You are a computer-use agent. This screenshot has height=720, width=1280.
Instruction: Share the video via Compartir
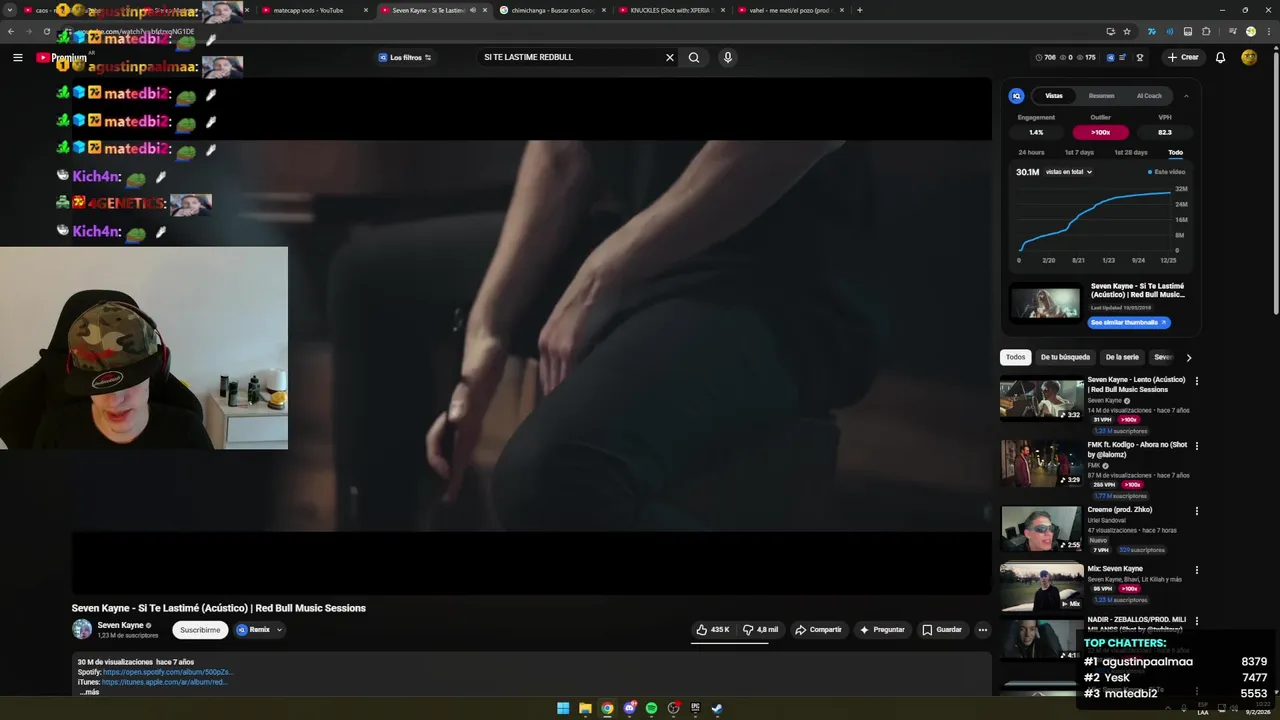coord(818,630)
